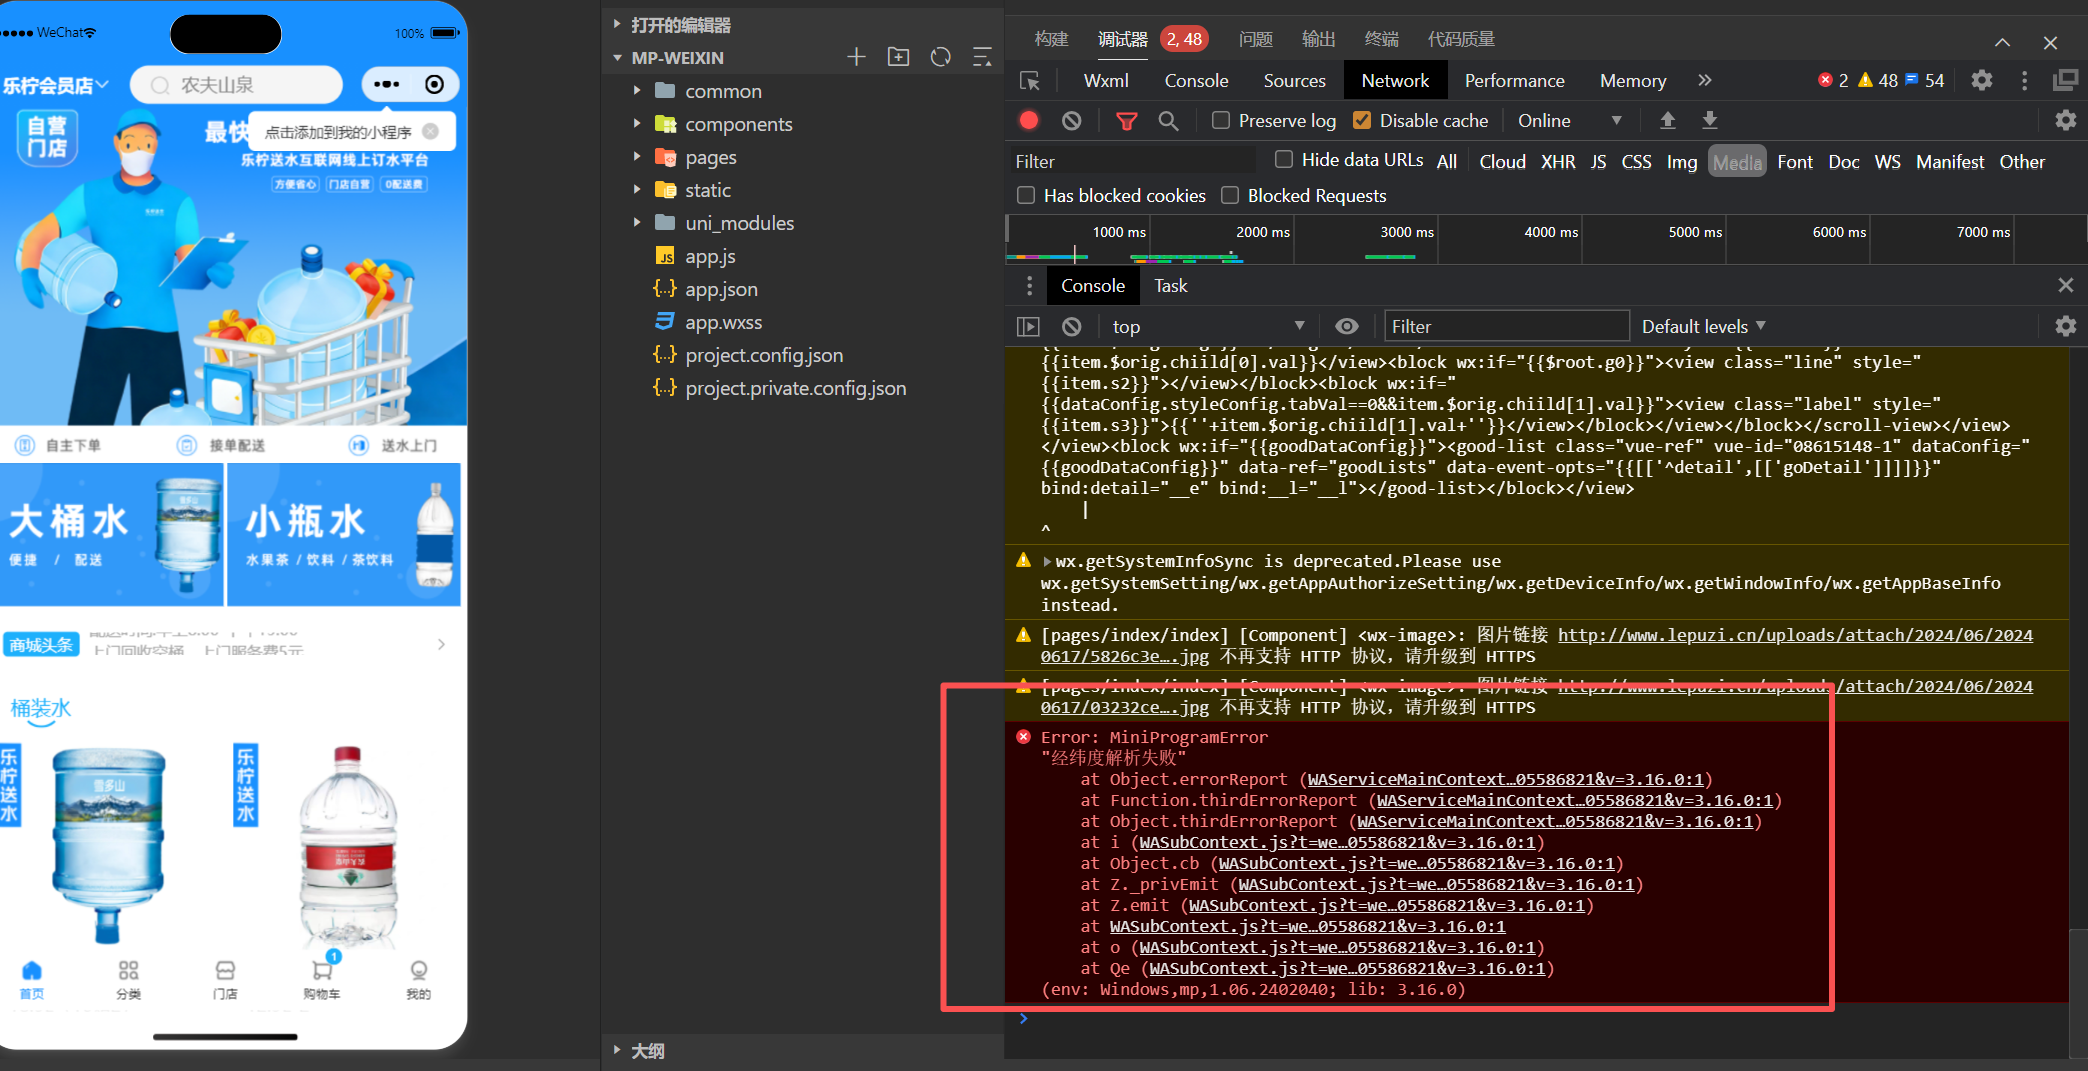Open the Task drawer tab
Viewport: 2088px width, 1071px height.
[1170, 286]
